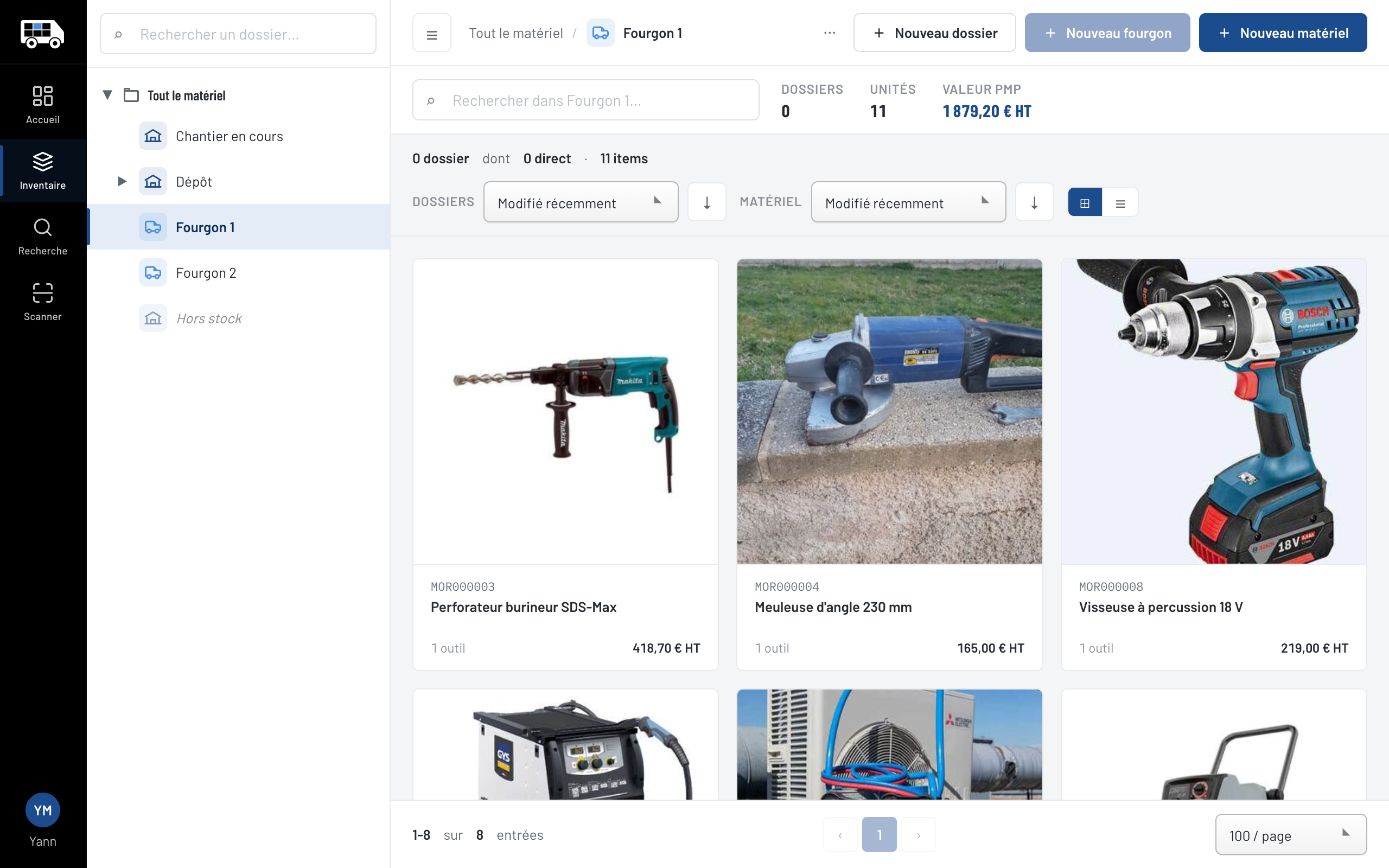Image resolution: width=1389 pixels, height=868 pixels.
Task: Open the 100 / page dropdown
Action: 1290,835
